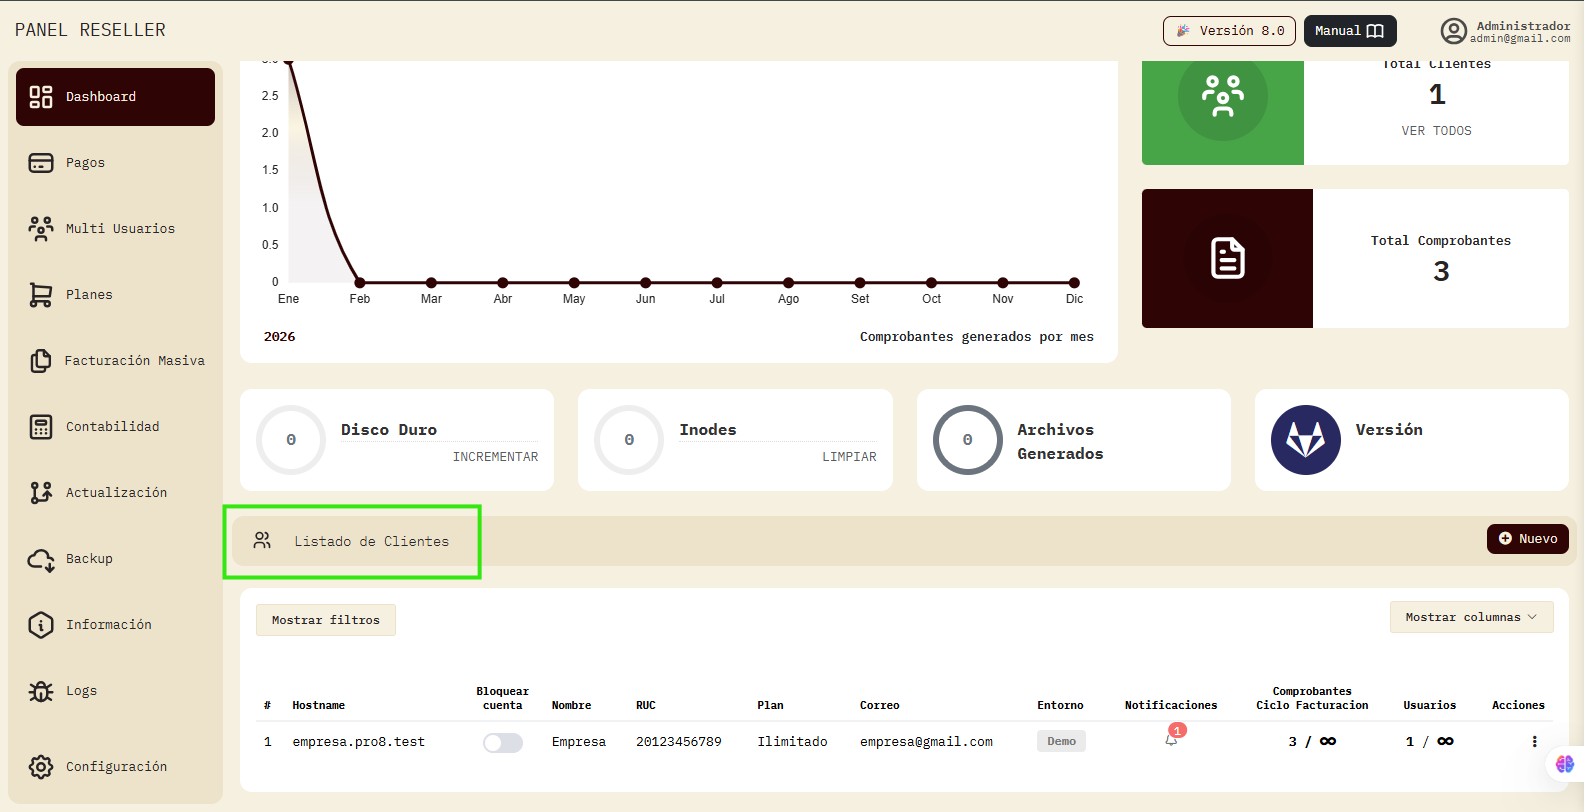Click the Versión GitLab fox icon

1305,440
